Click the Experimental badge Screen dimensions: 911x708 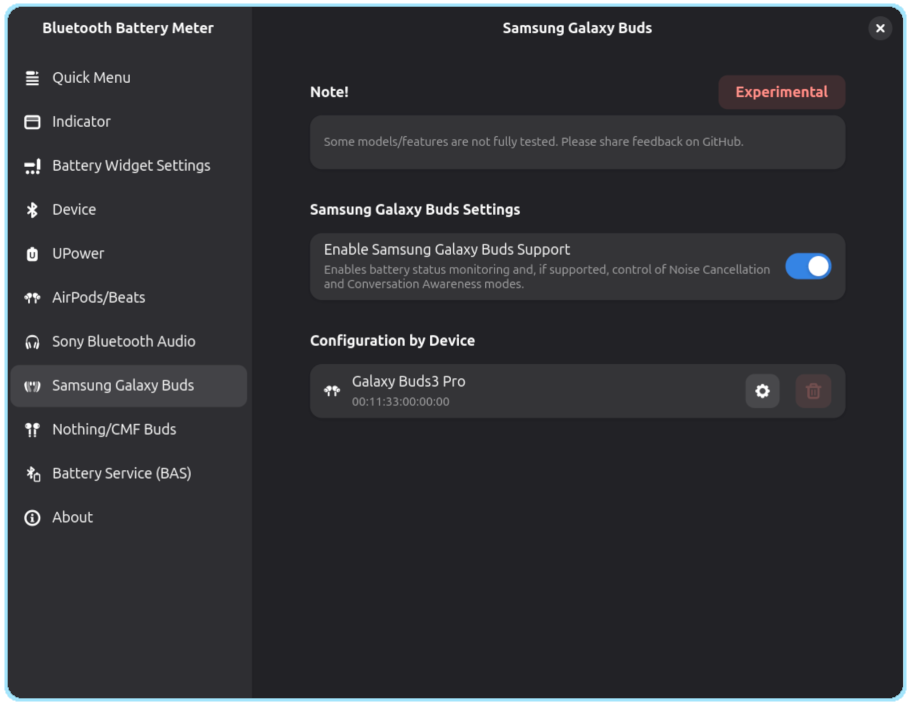(781, 92)
